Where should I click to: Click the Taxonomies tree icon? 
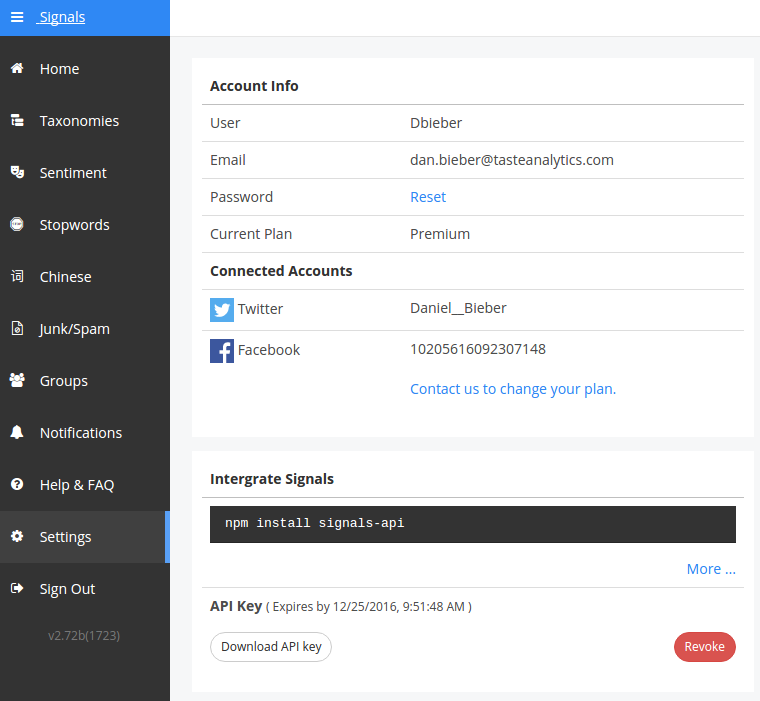pyautogui.click(x=17, y=120)
